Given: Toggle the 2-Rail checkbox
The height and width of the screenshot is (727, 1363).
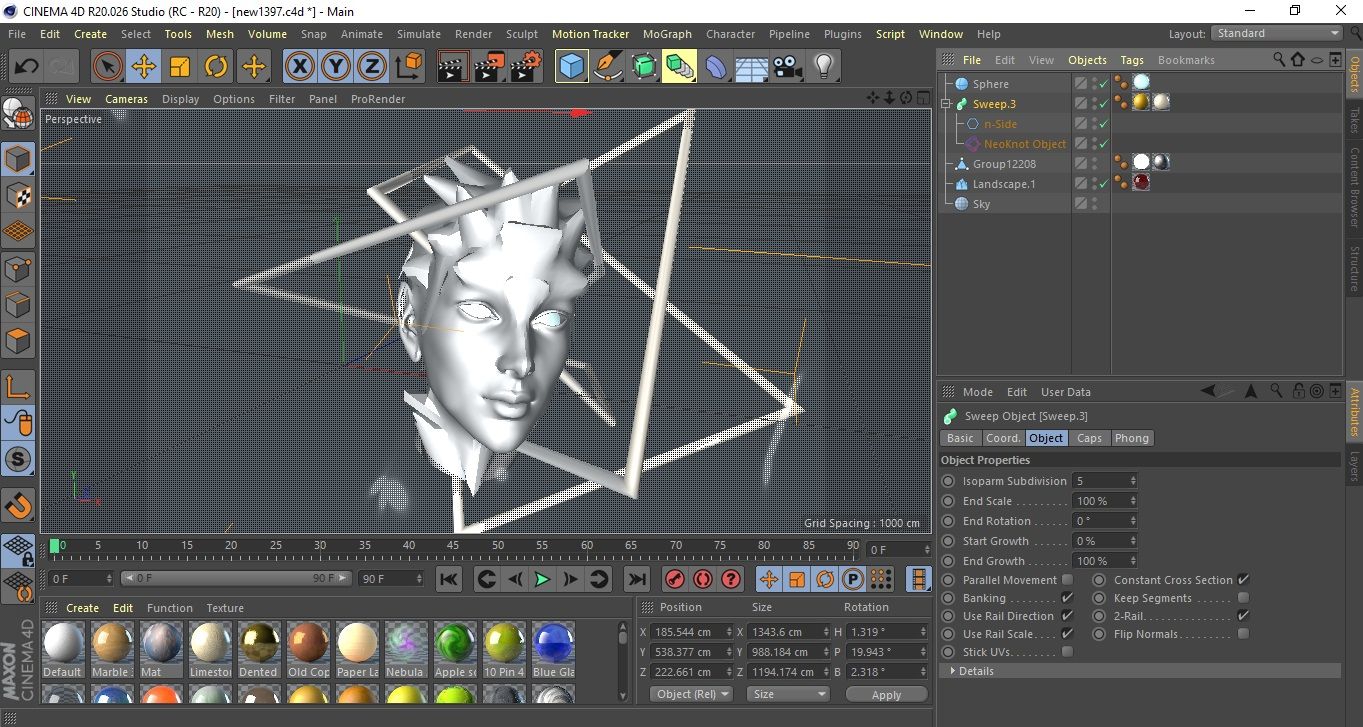Looking at the screenshot, I should pyautogui.click(x=1243, y=616).
